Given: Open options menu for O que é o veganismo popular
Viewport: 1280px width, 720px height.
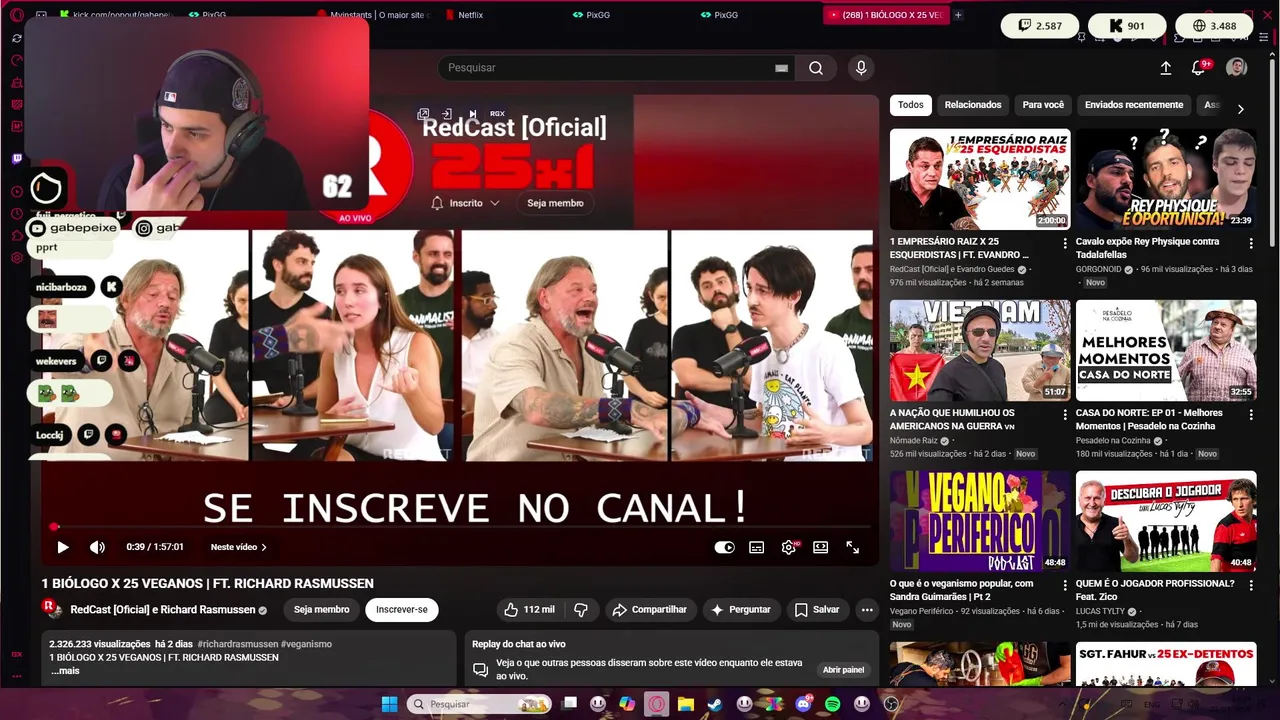Looking at the screenshot, I should tap(1064, 585).
